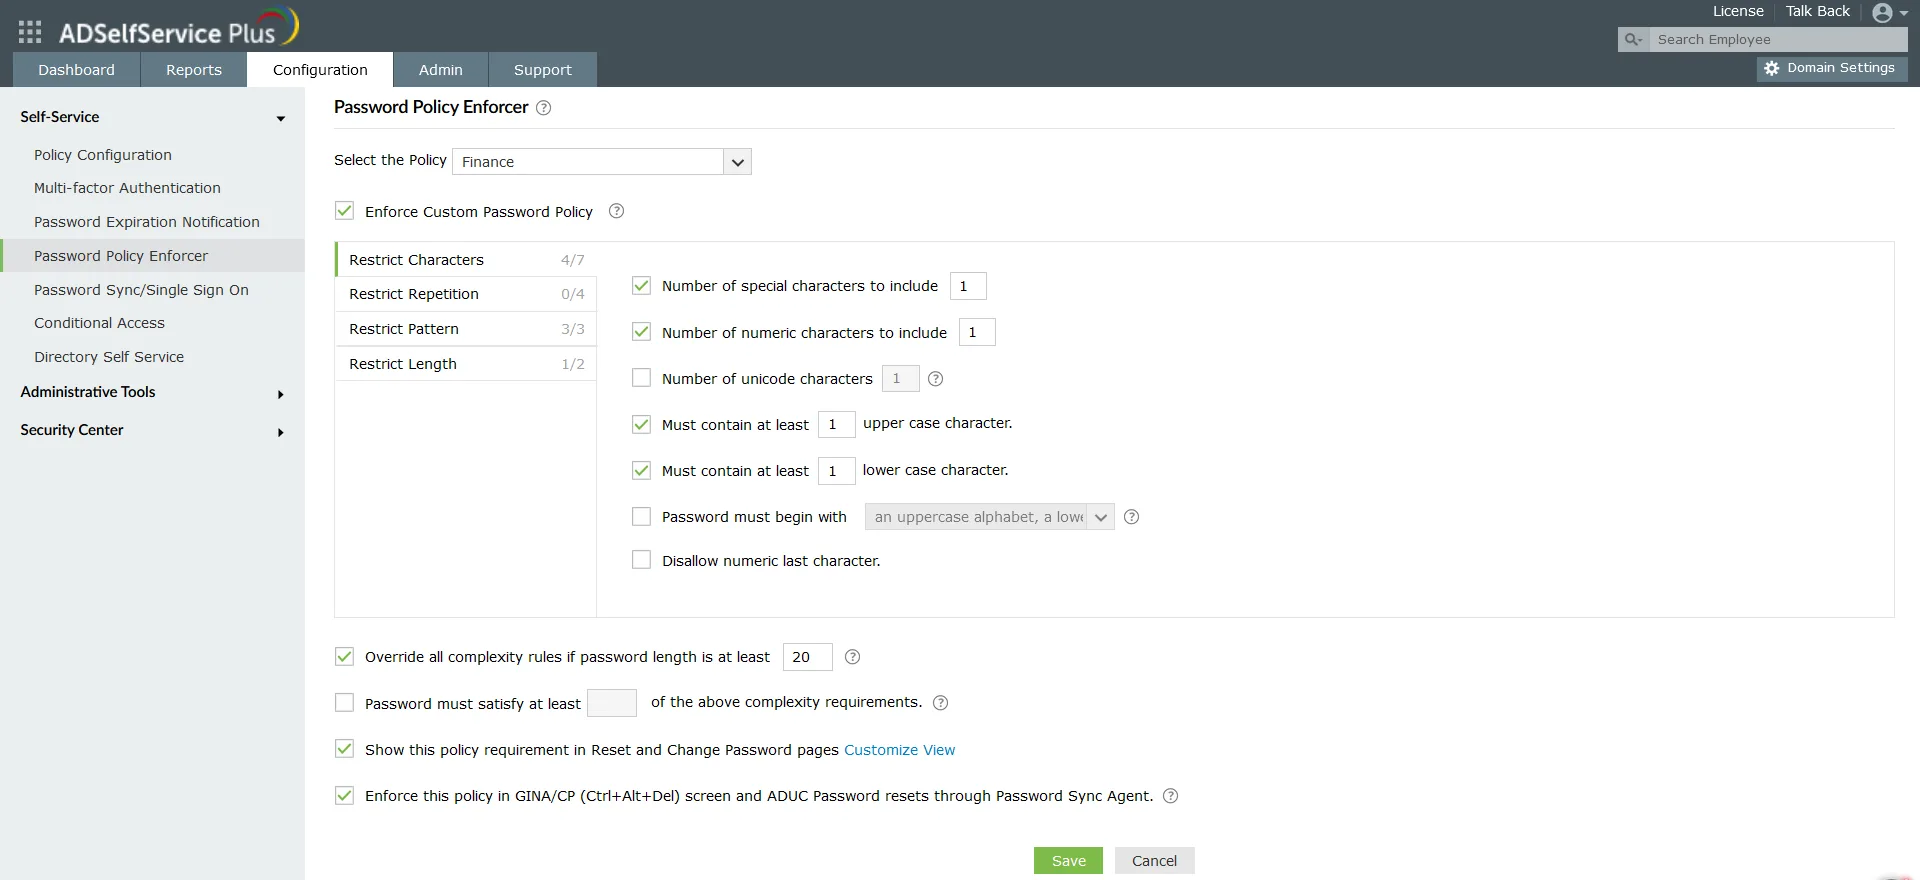
Task: Open Conditional Access in sidebar
Action: 99,323
